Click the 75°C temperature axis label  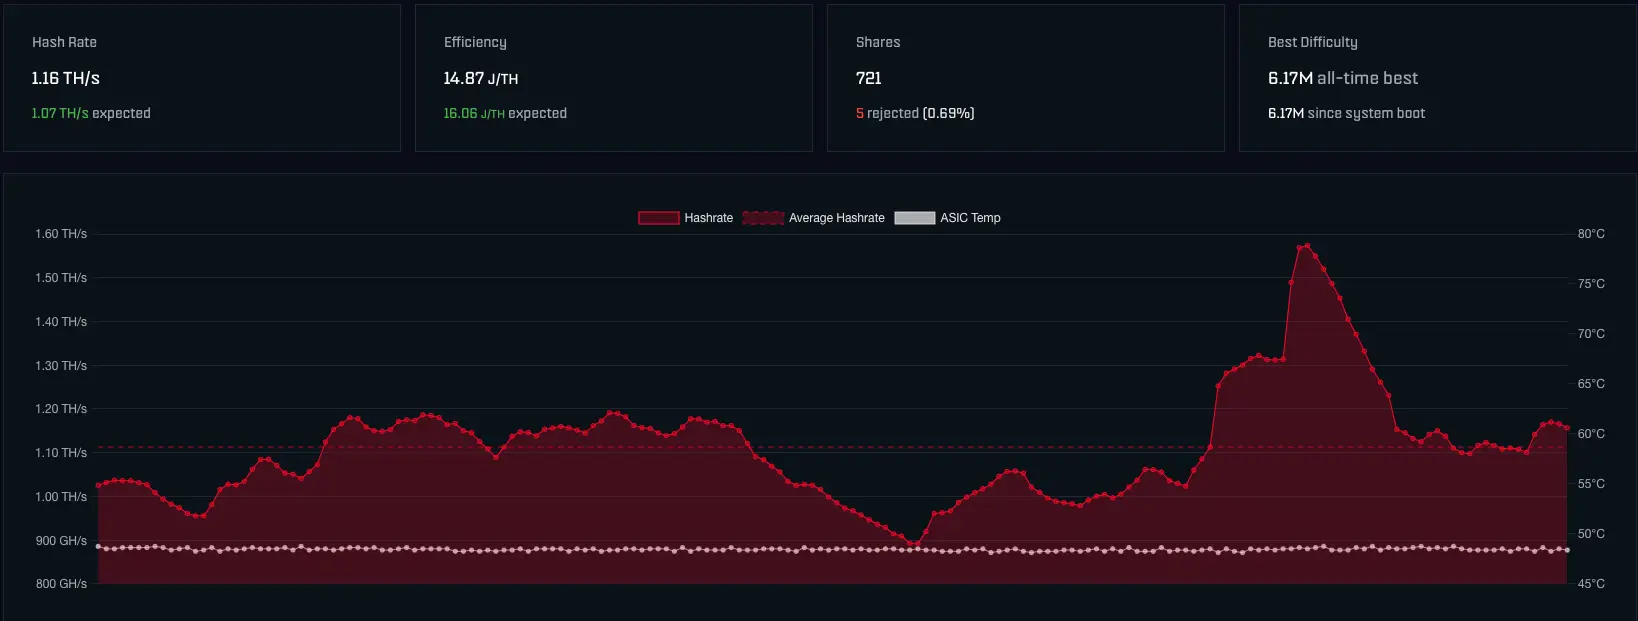coord(1591,284)
